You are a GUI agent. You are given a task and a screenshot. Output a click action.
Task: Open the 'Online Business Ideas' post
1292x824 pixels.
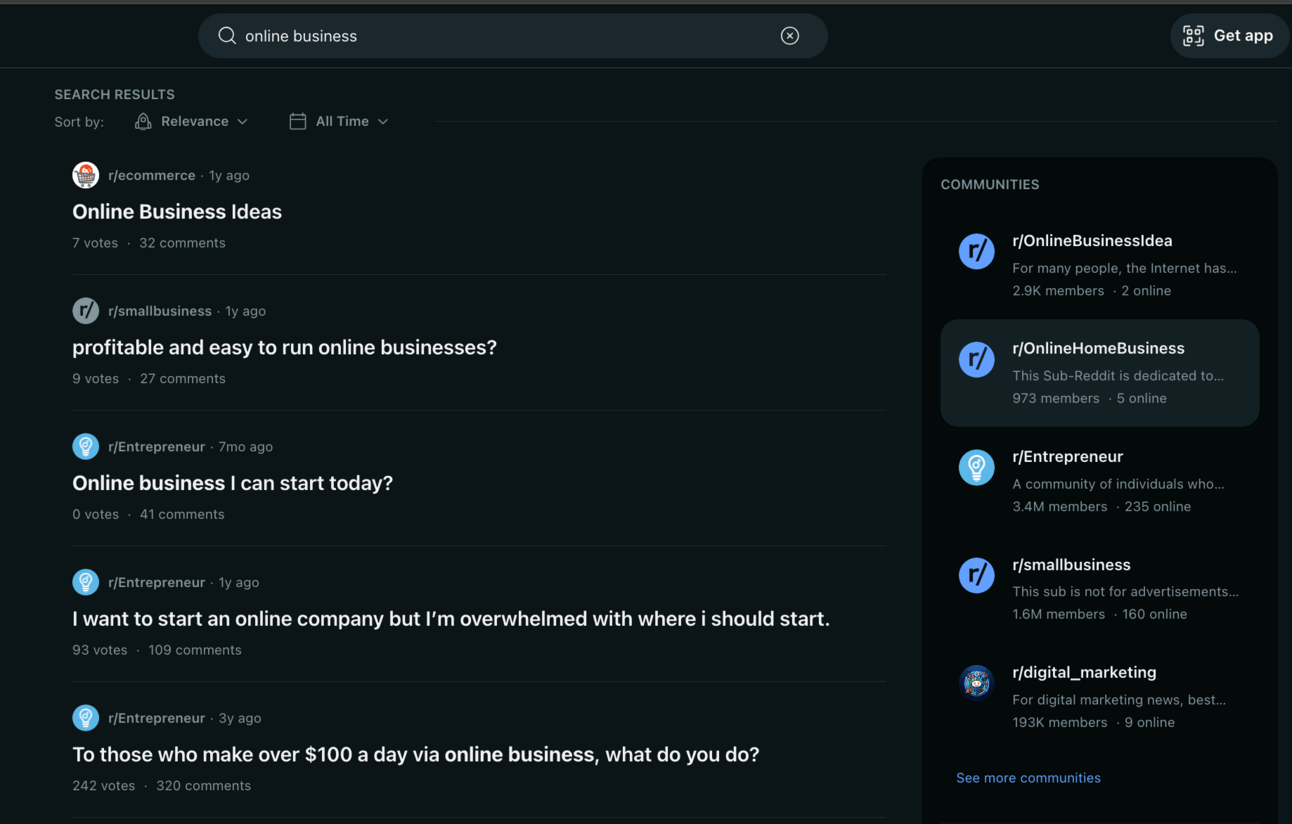coord(177,212)
